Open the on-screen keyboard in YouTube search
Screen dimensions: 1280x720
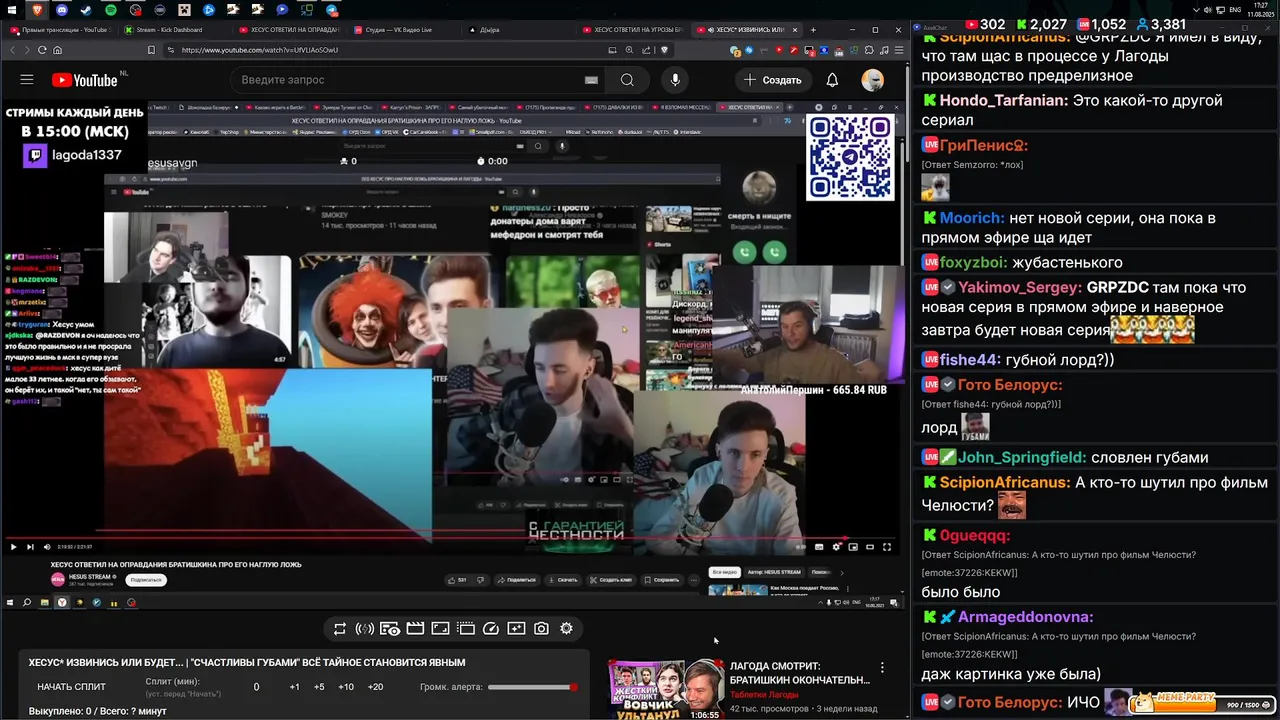(591, 80)
